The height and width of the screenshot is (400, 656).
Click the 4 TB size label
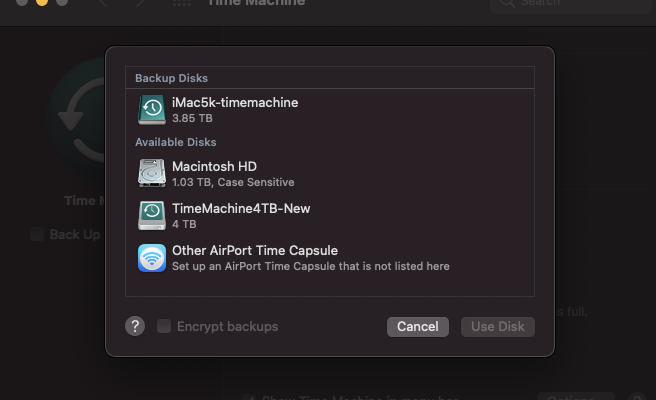click(x=184, y=224)
